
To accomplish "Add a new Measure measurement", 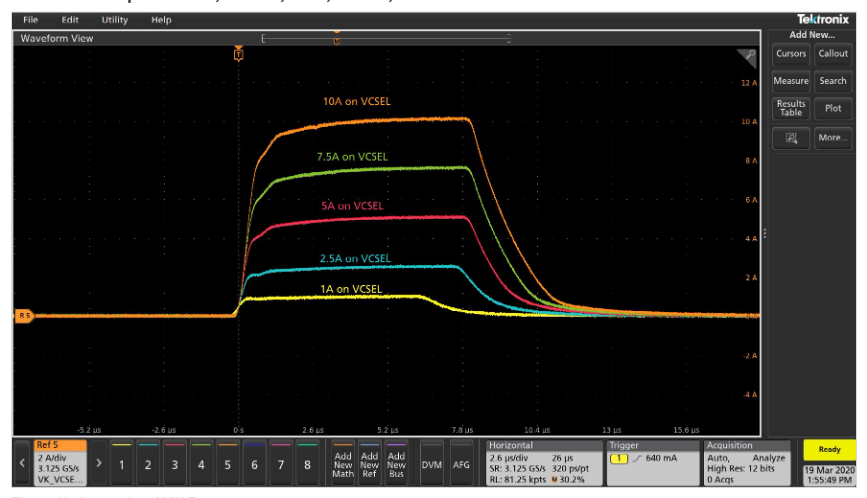I will tap(790, 81).
